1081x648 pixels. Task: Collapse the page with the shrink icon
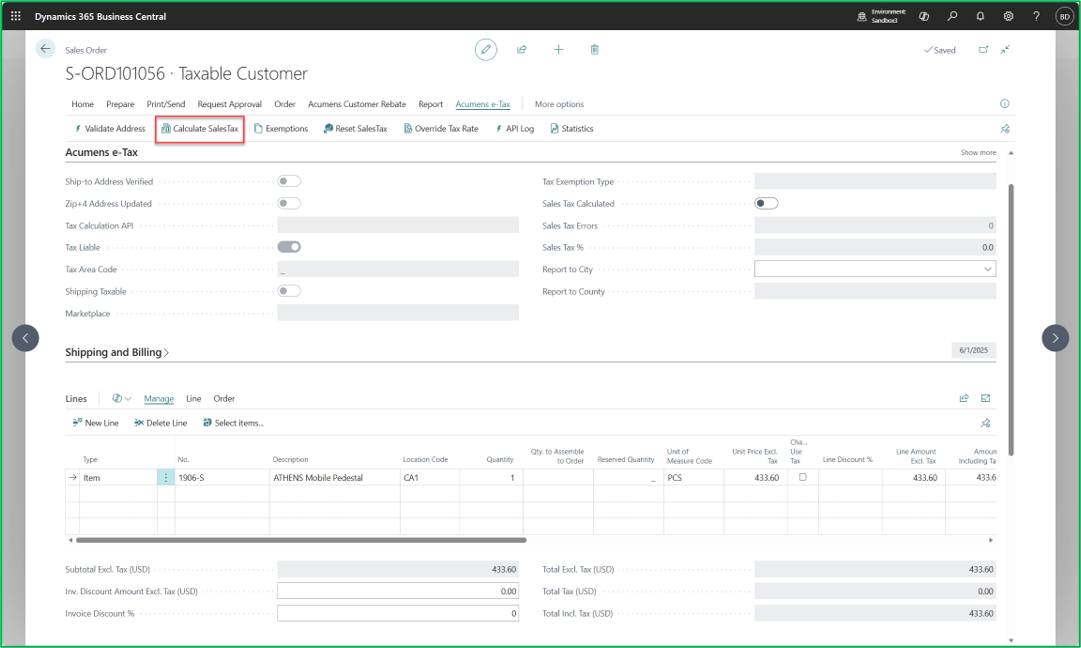coord(1005,50)
